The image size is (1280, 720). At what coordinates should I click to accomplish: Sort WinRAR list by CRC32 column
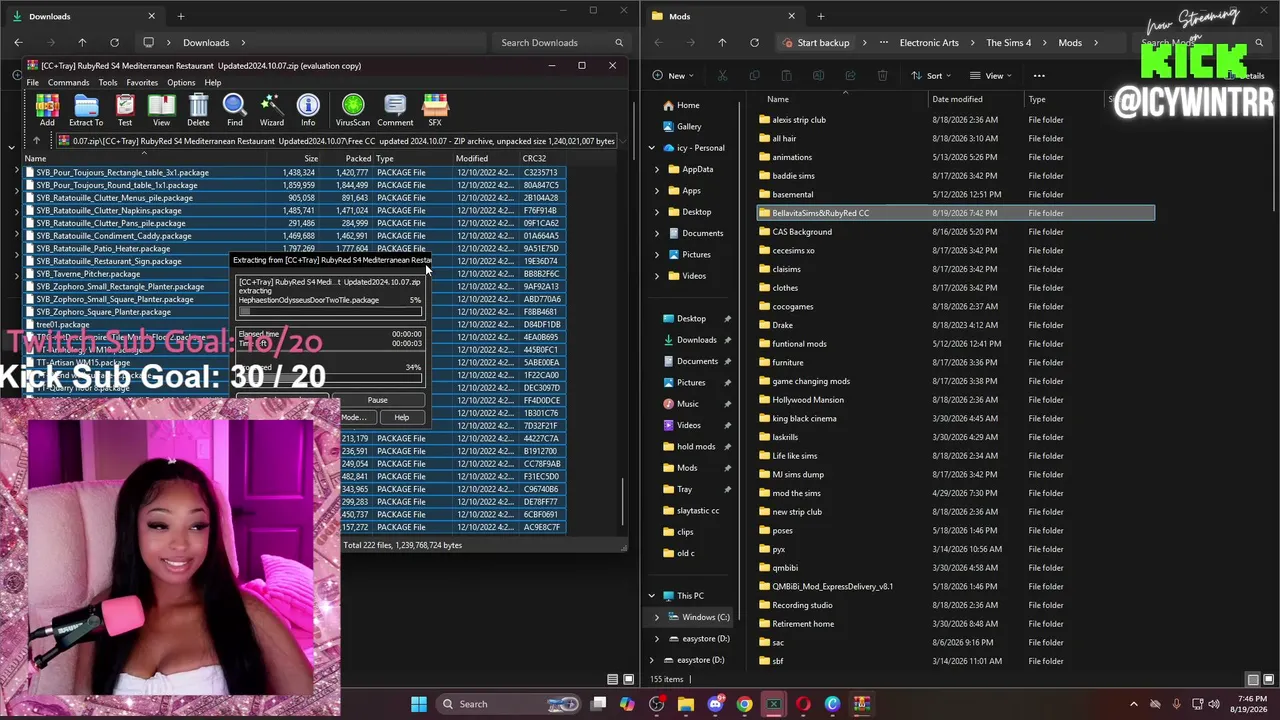(534, 158)
